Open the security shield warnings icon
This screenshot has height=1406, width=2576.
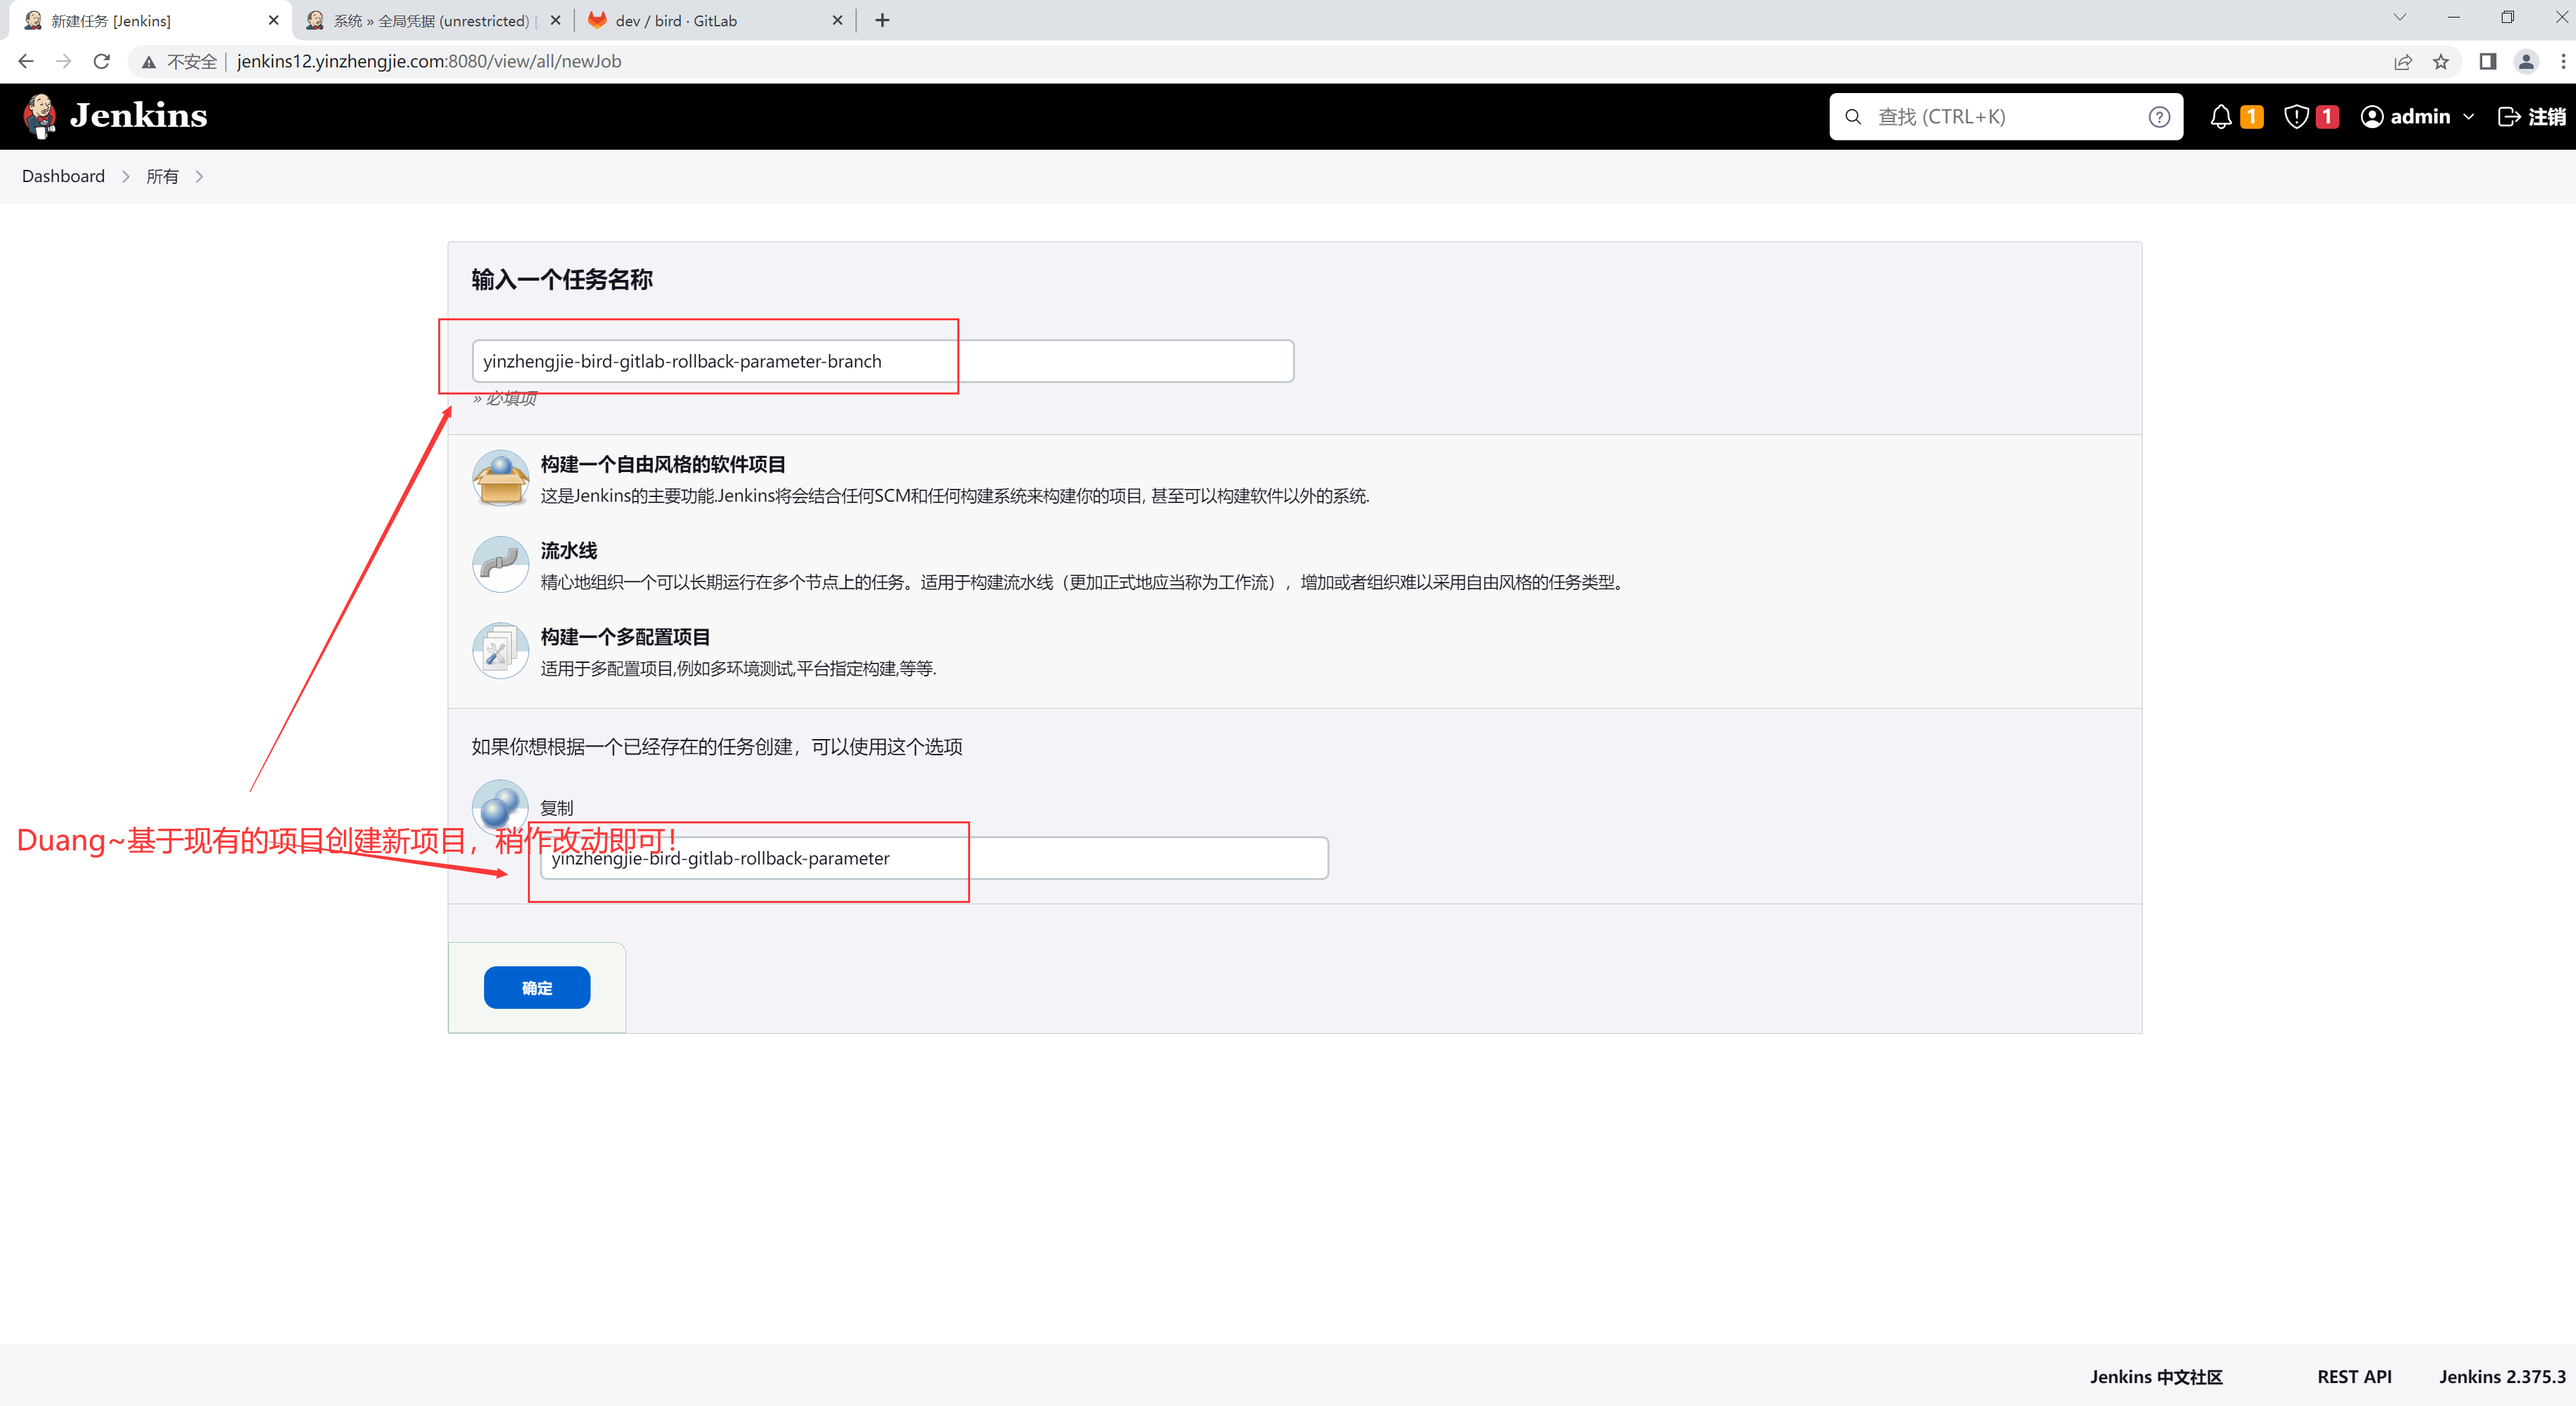[2296, 117]
